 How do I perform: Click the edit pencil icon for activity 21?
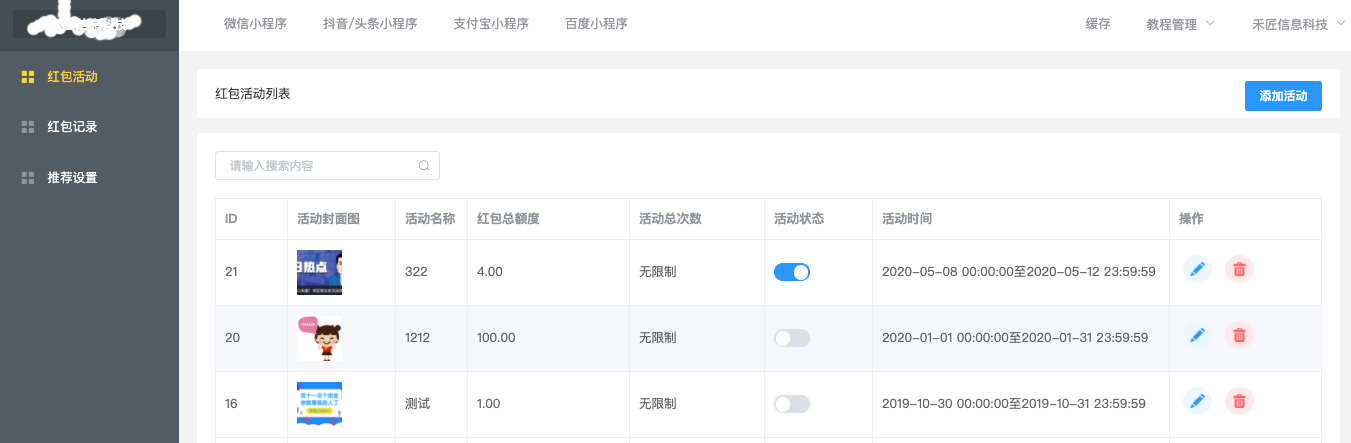click(1197, 269)
